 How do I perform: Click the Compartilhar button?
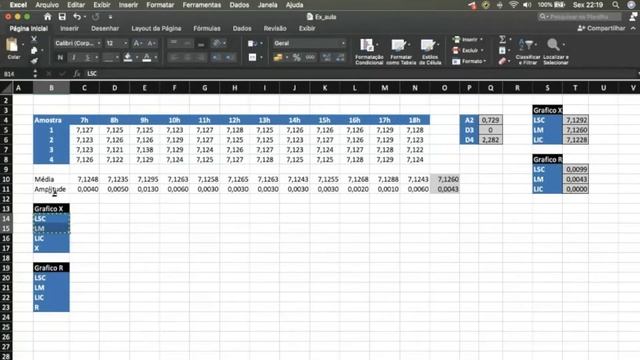click(x=601, y=28)
